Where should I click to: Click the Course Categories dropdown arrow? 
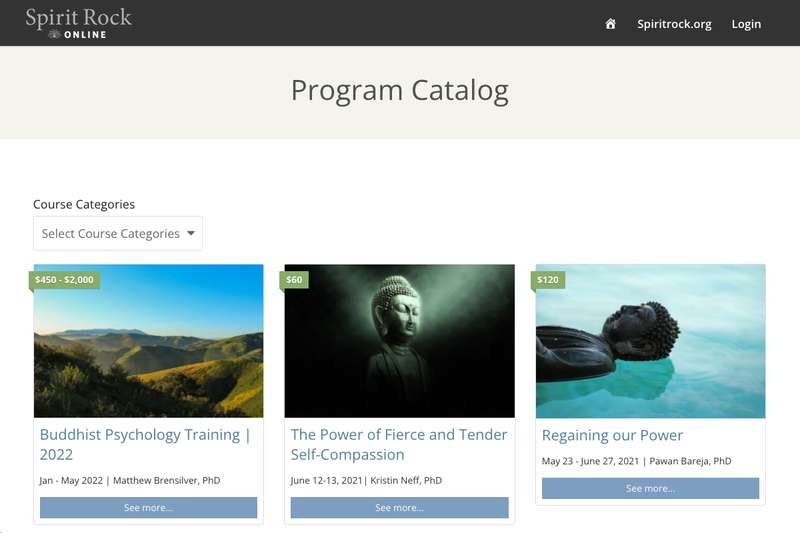(191, 233)
